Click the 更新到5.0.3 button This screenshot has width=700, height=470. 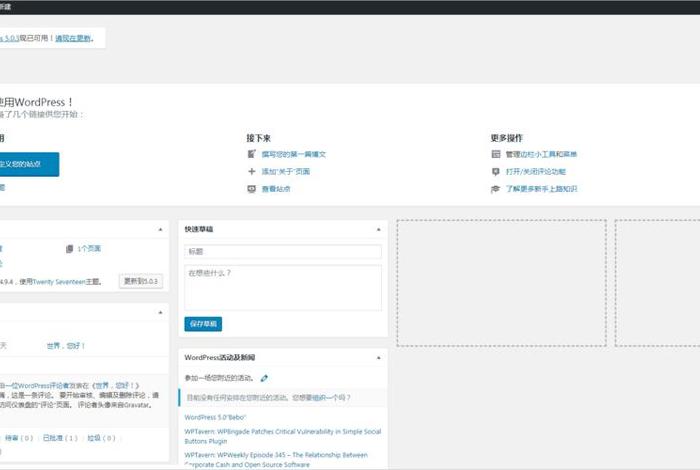click(141, 281)
